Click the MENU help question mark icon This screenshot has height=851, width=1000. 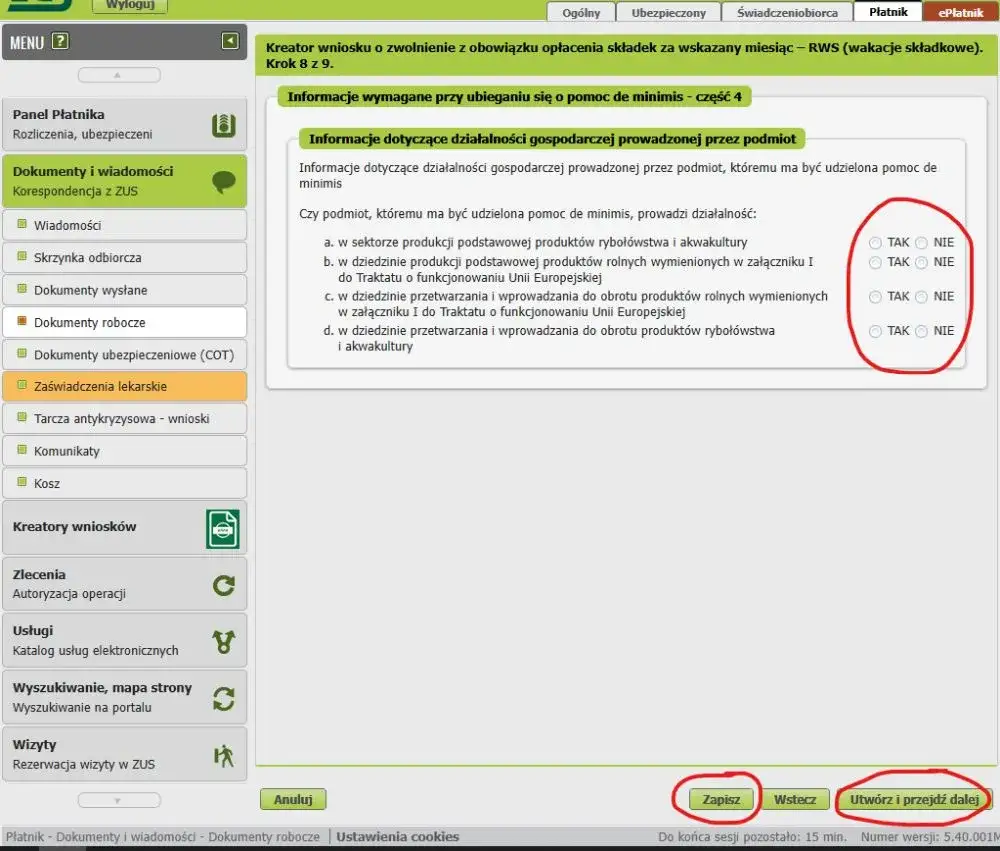tap(60, 41)
